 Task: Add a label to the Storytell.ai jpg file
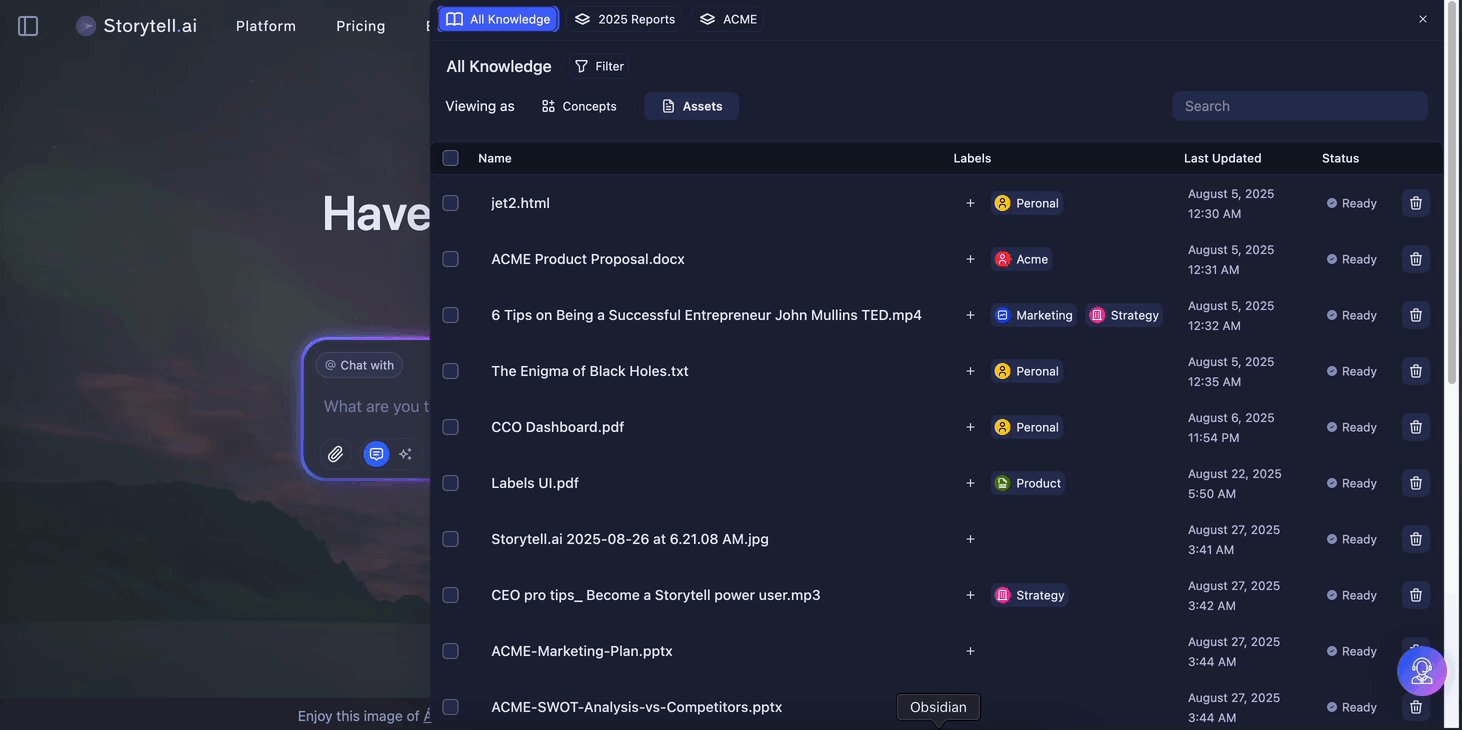pyautogui.click(x=970, y=539)
